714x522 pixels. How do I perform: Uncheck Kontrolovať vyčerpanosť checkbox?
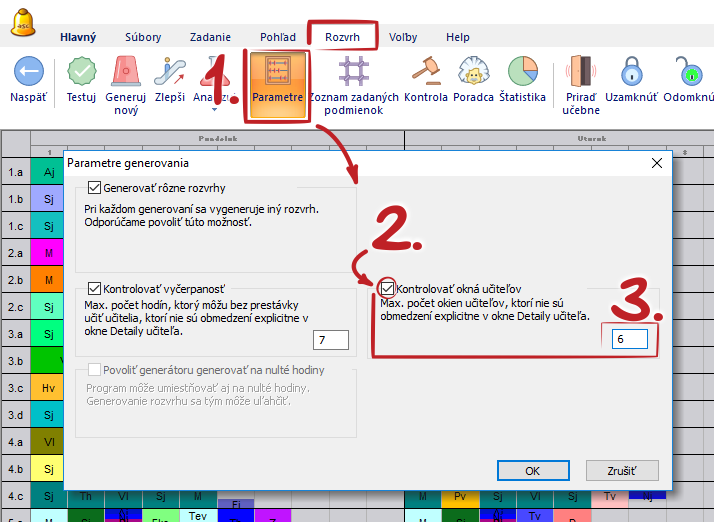pyautogui.click(x=95, y=288)
